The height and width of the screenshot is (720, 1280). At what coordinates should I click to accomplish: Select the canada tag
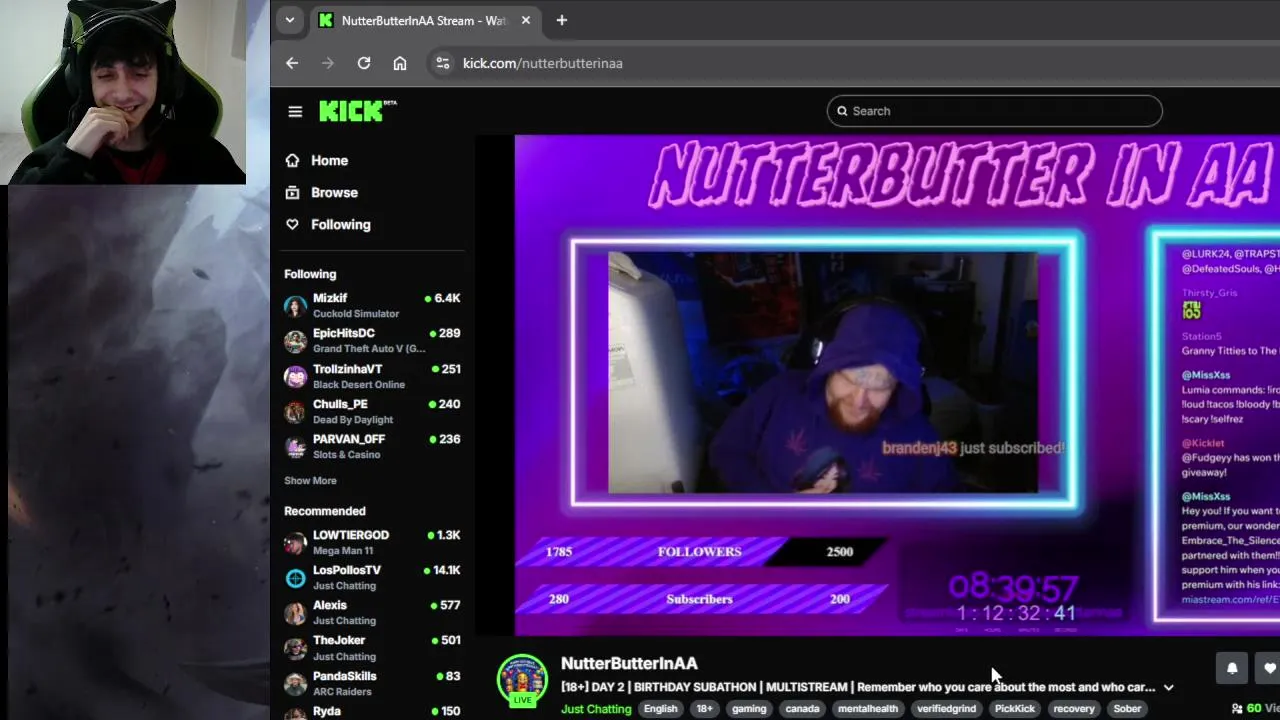[x=802, y=709]
